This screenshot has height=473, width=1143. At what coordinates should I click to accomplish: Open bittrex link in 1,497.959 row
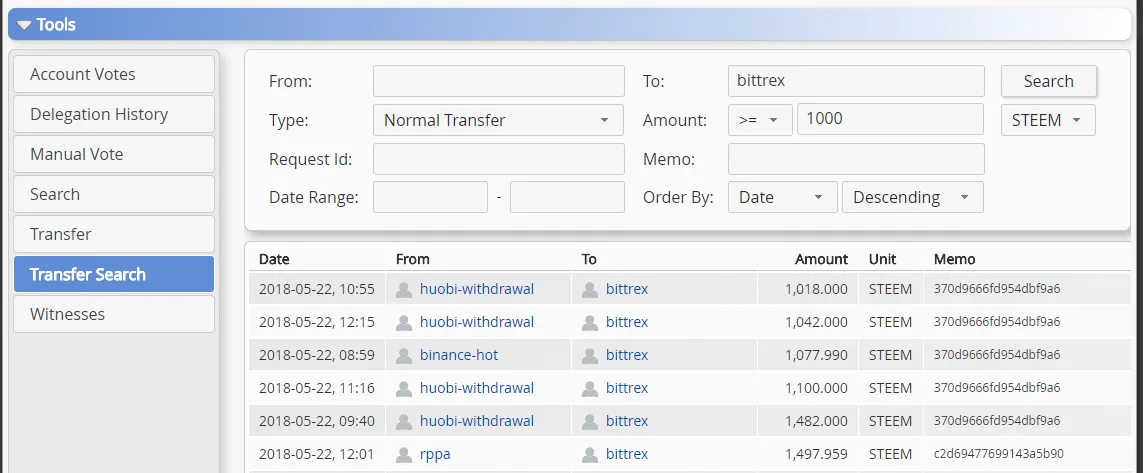point(627,454)
